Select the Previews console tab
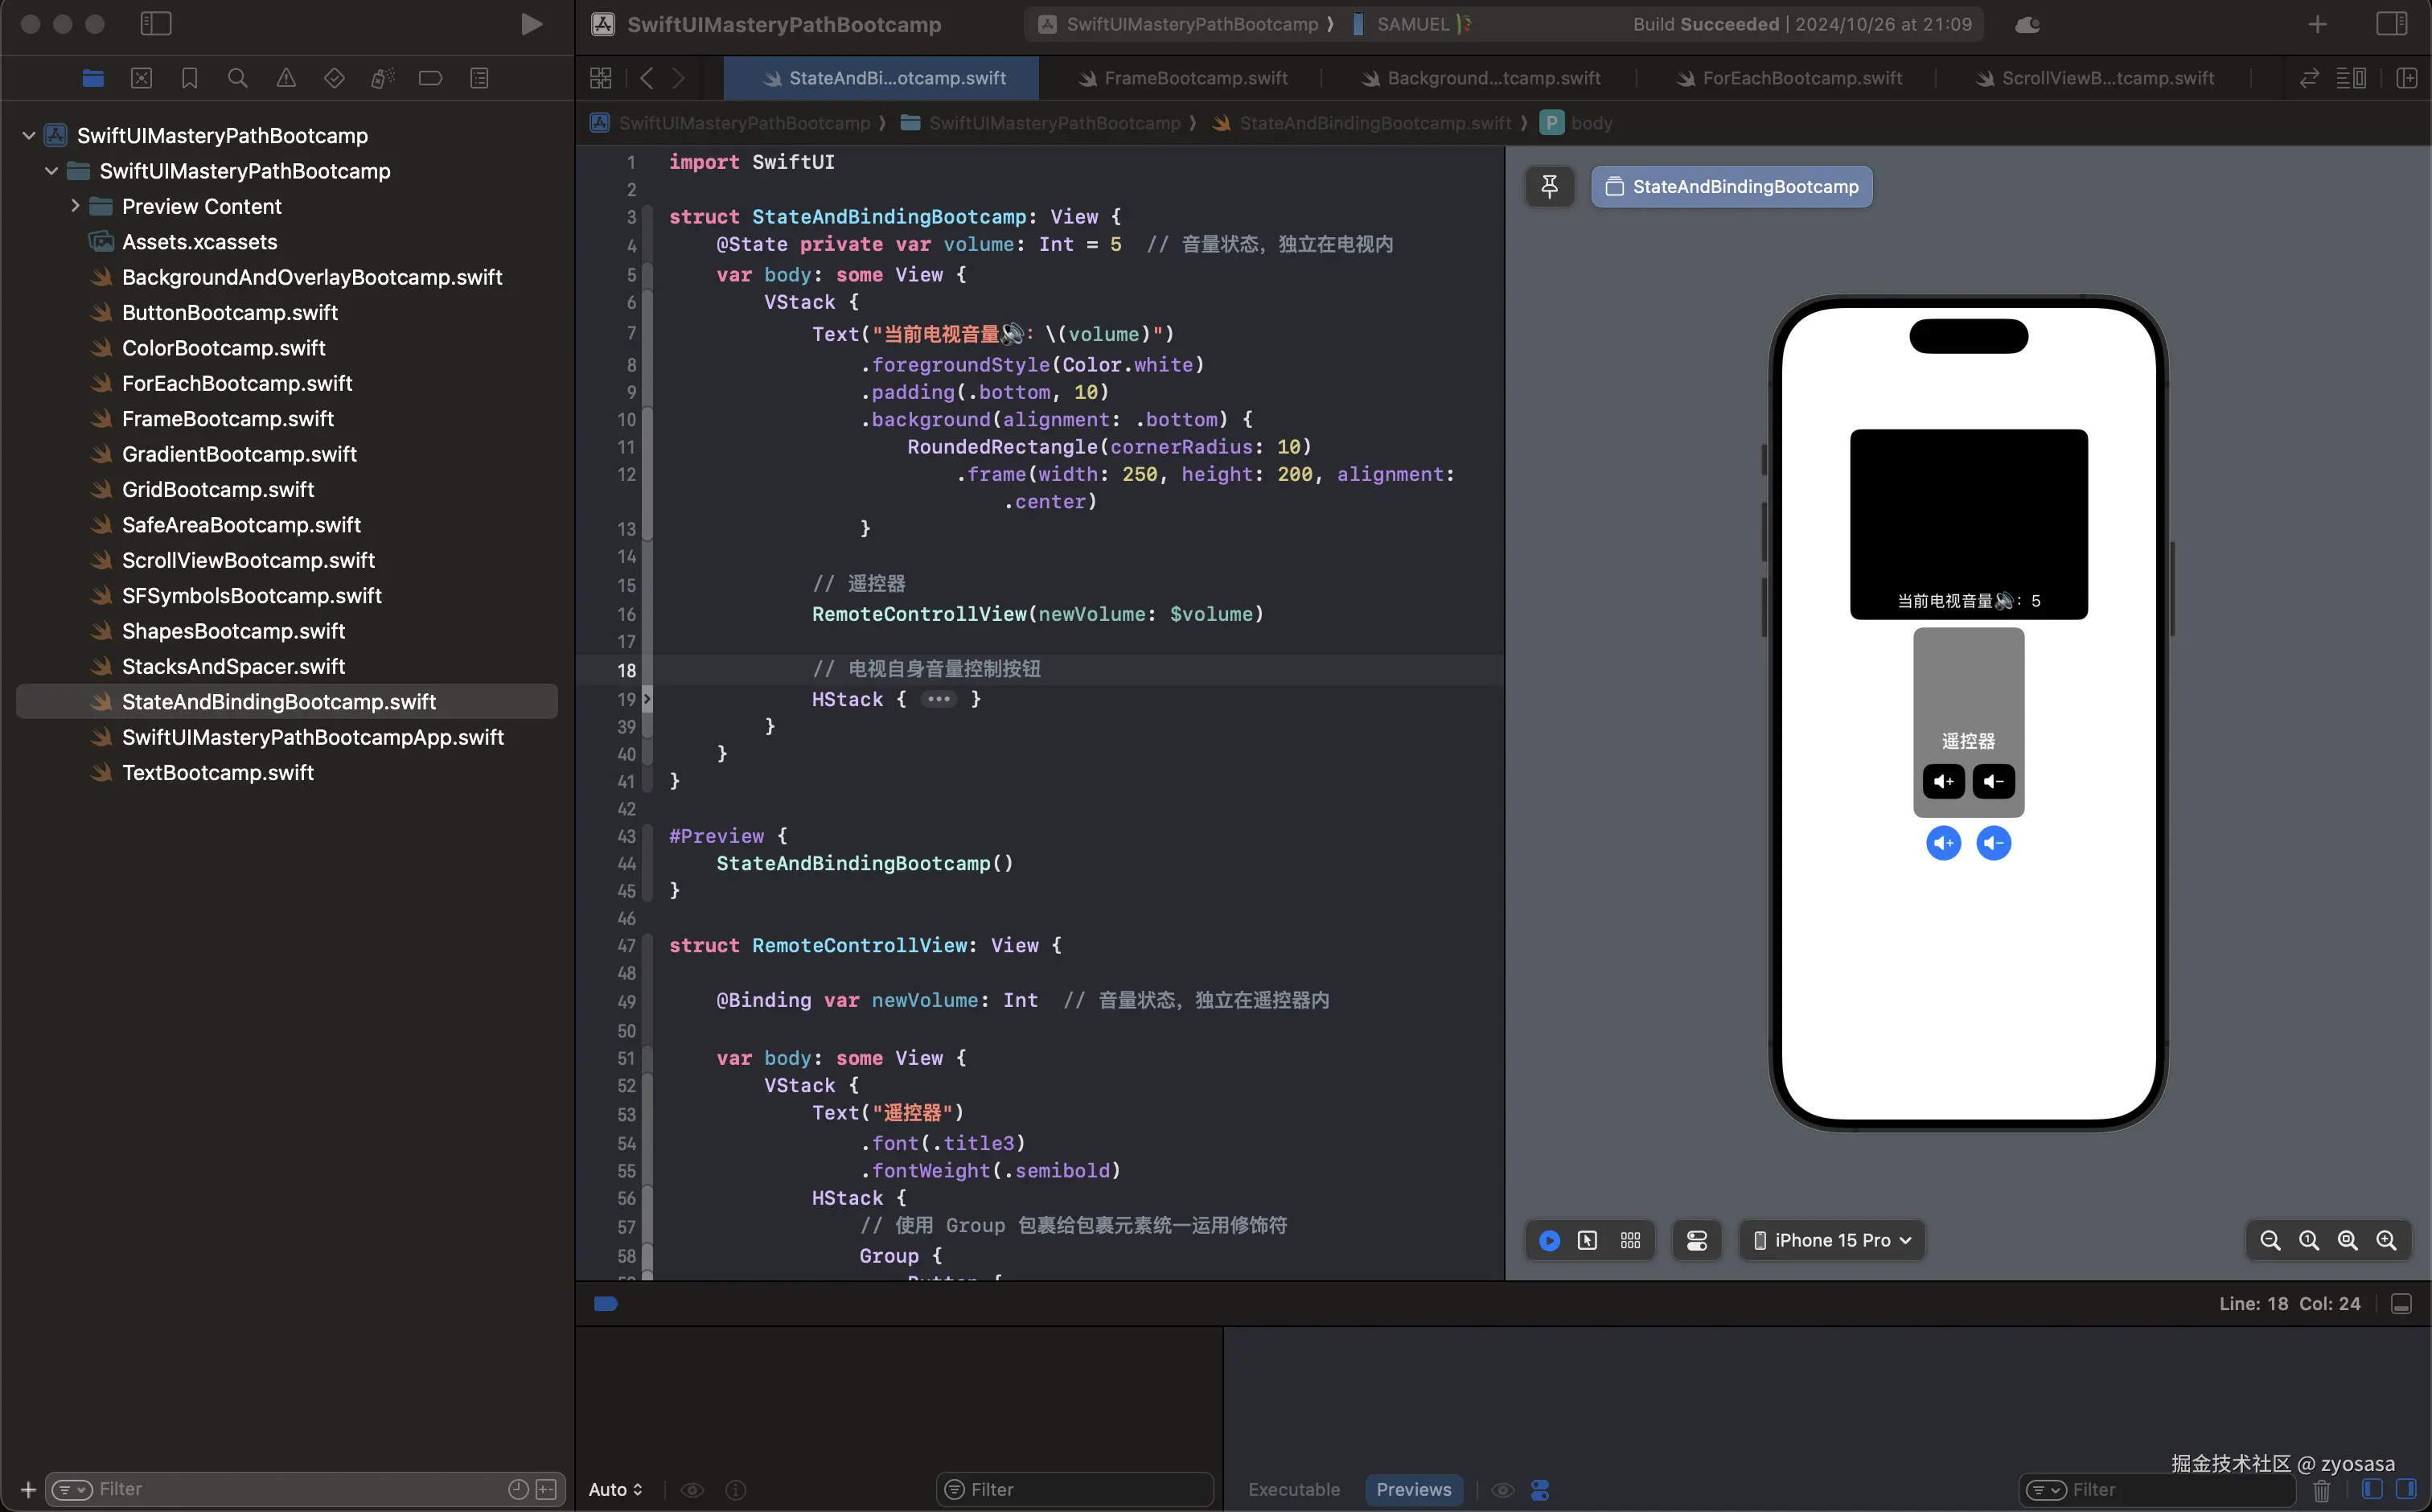Image resolution: width=2432 pixels, height=1512 pixels. click(x=1413, y=1489)
